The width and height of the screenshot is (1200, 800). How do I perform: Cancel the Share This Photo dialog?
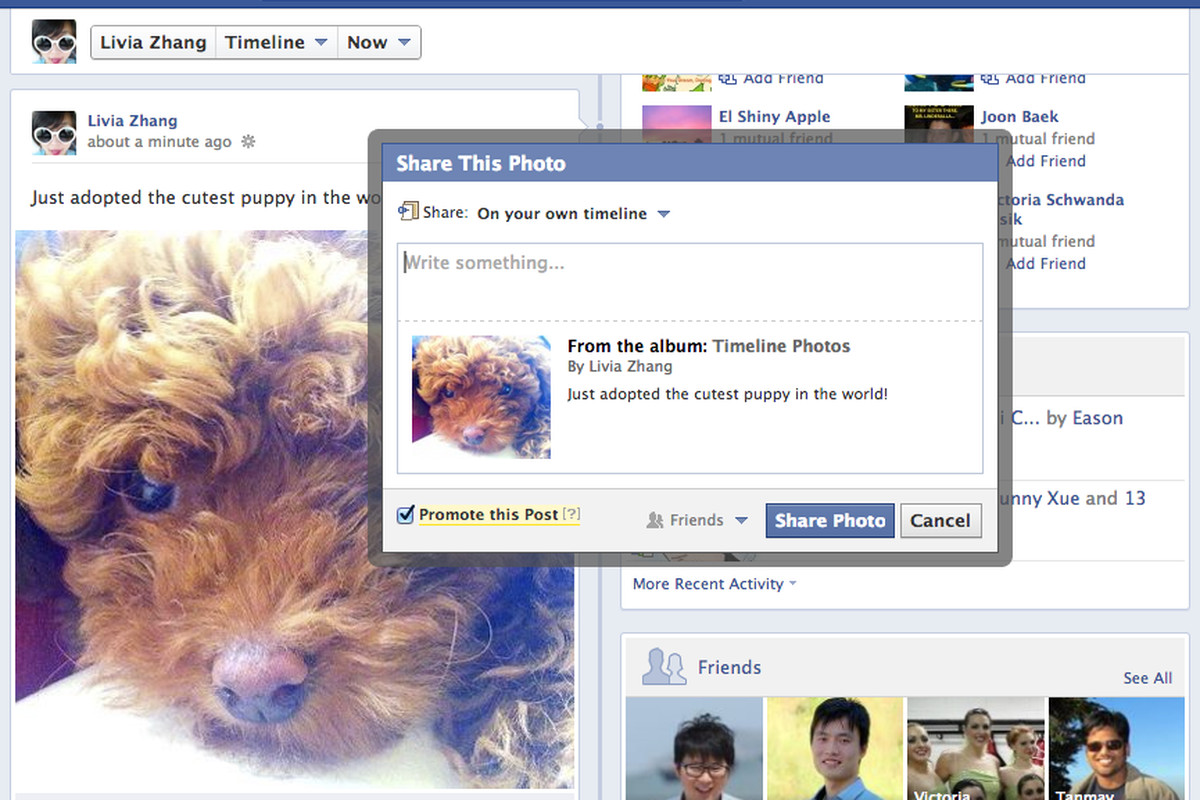(x=940, y=520)
